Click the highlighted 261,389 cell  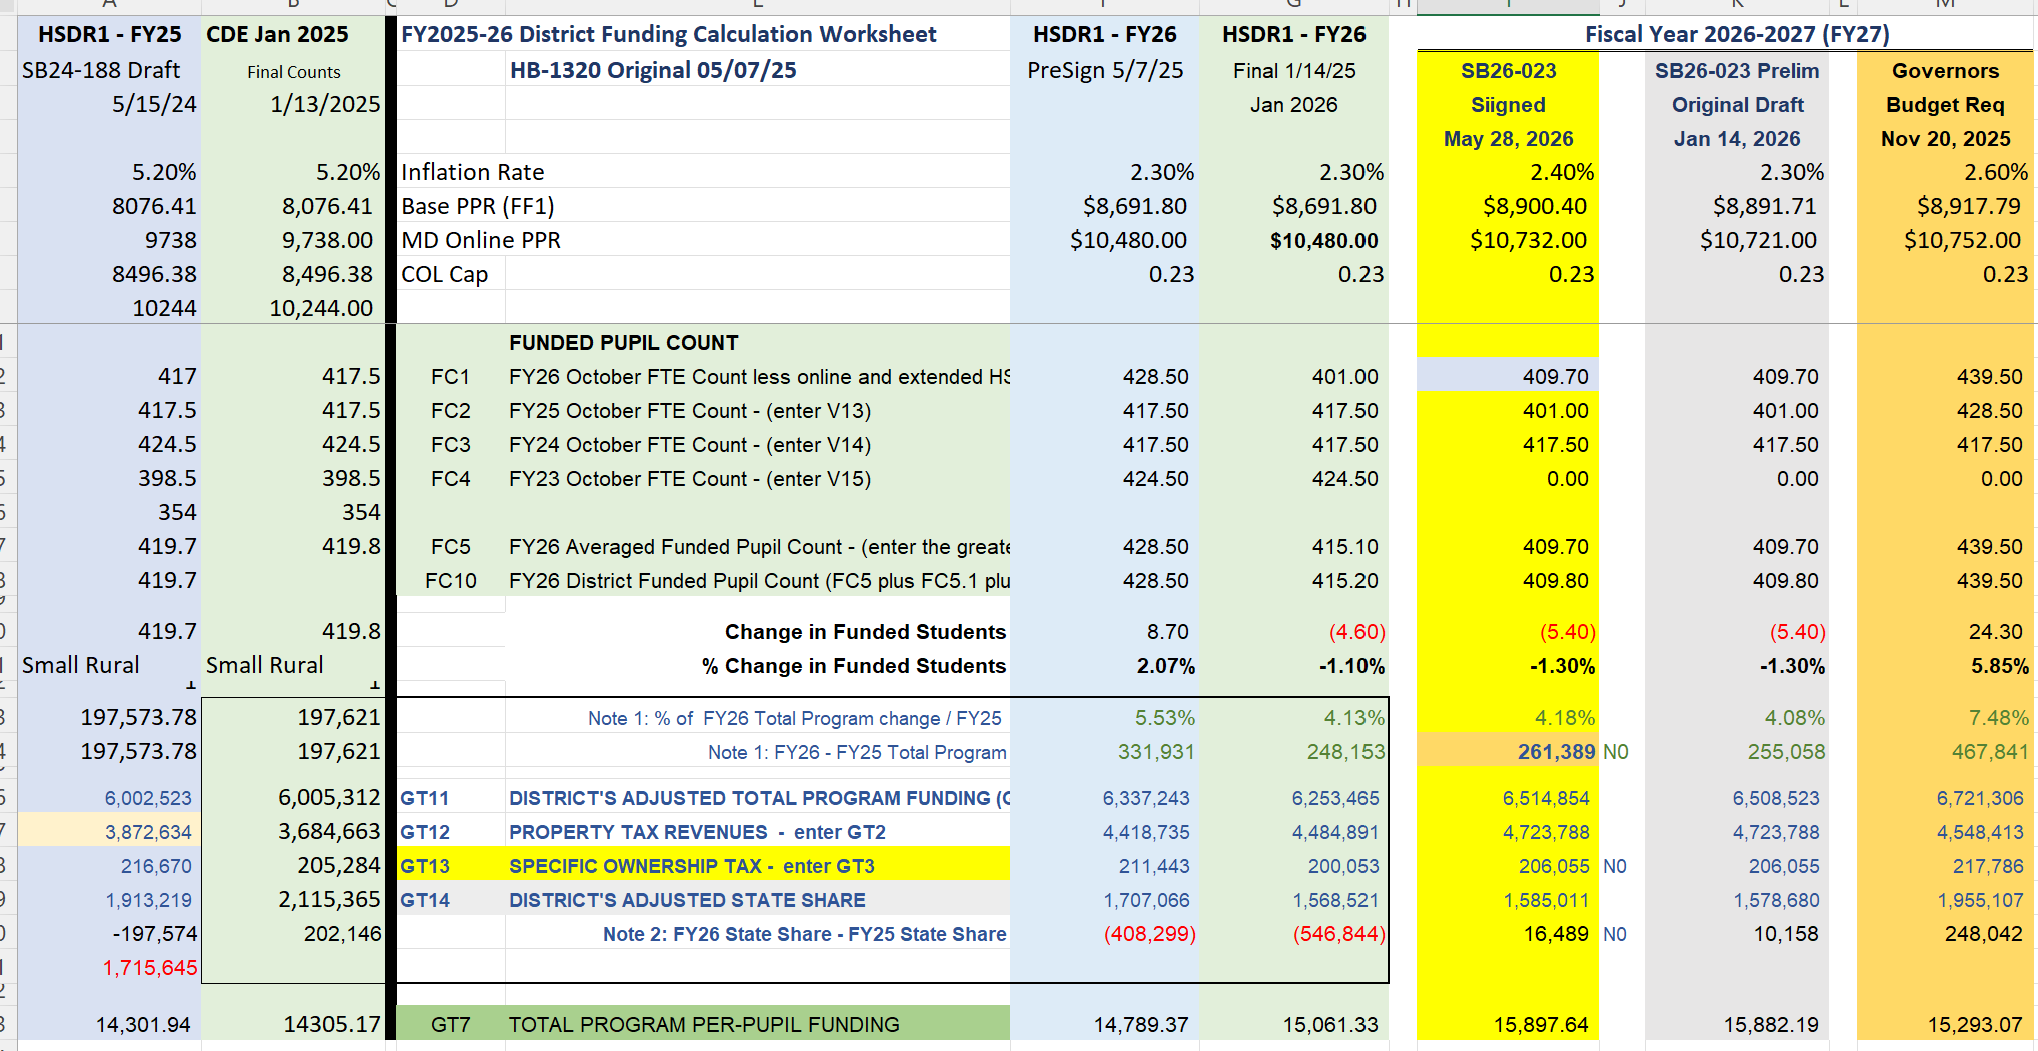point(1508,751)
